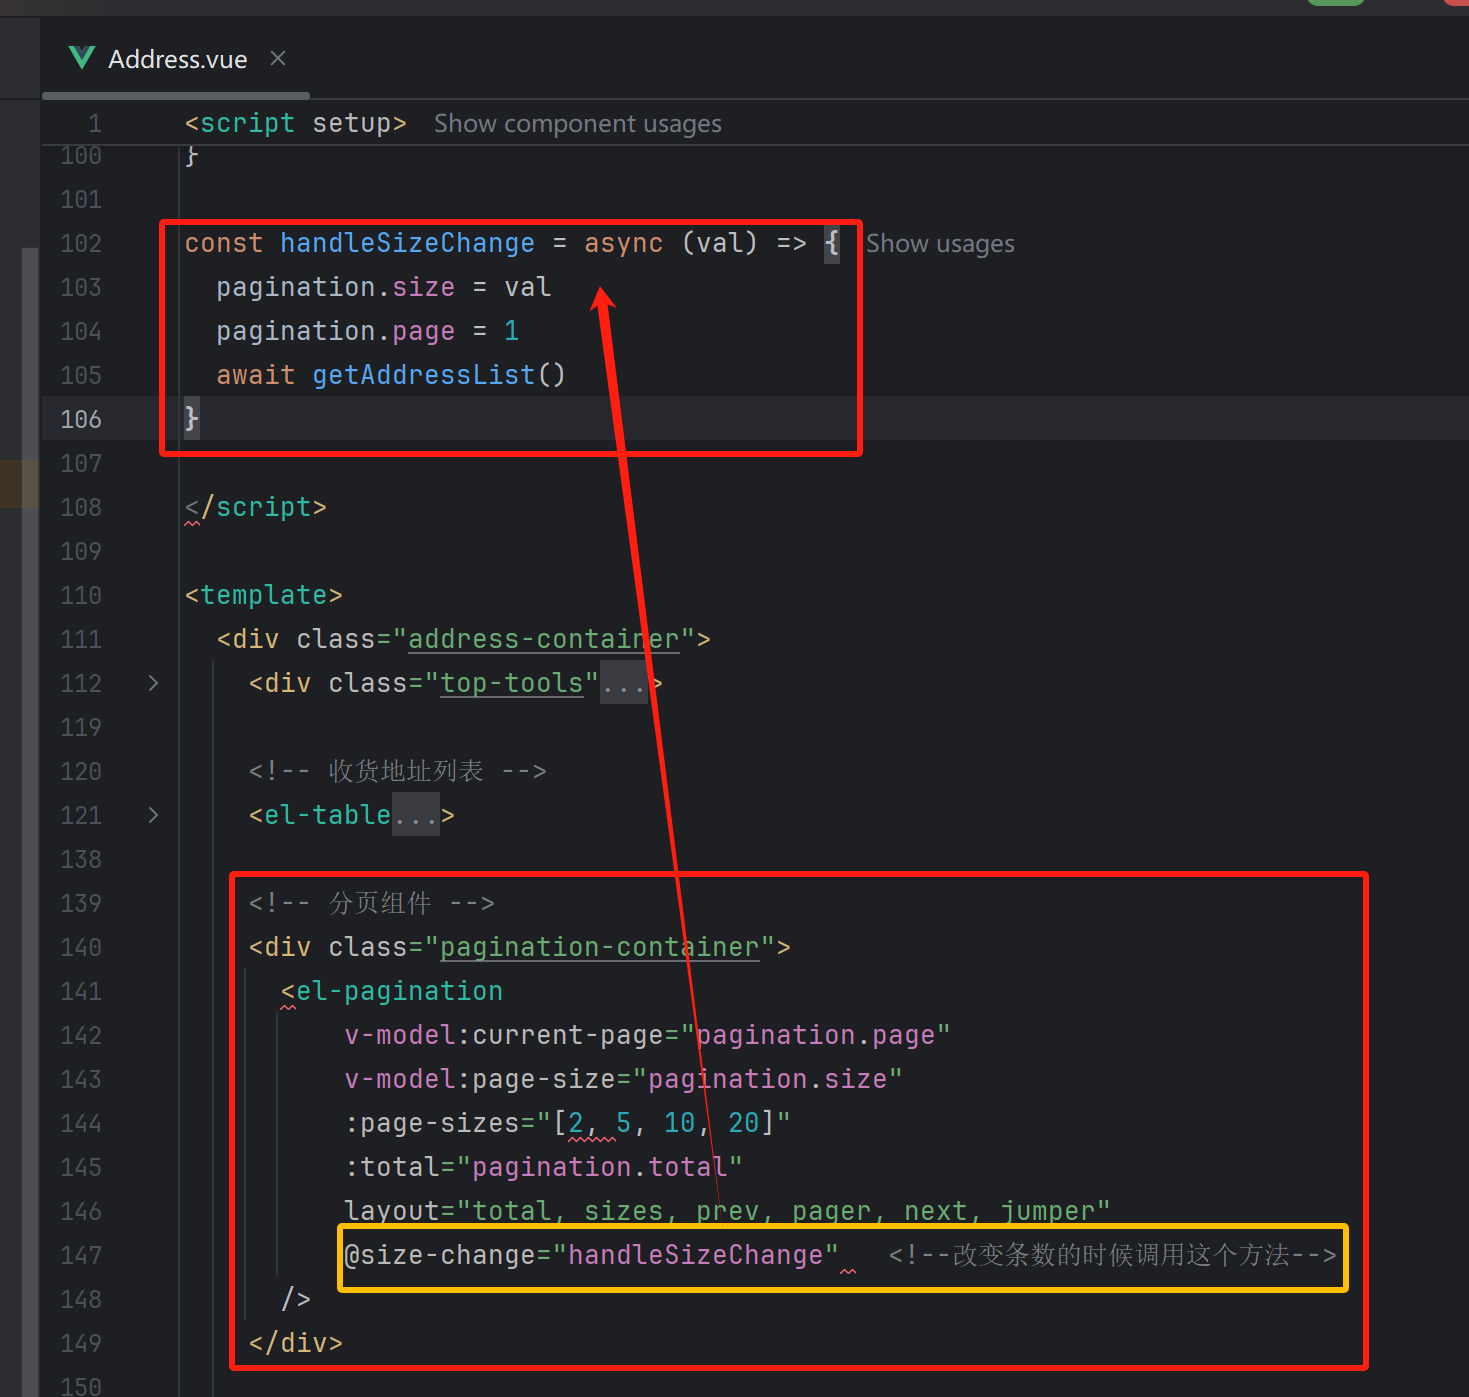Expand folded ellipsis after top-tools class

pos(623,683)
